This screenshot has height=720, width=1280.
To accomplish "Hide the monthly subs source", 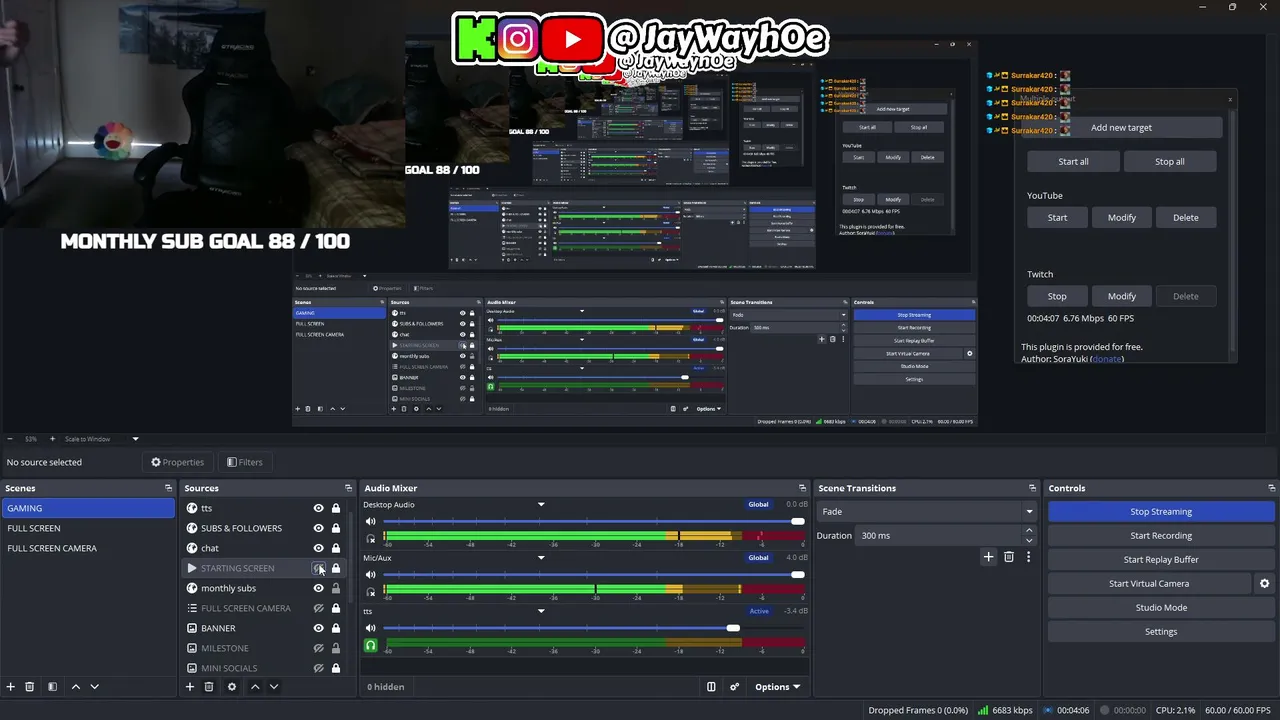I will (x=319, y=588).
